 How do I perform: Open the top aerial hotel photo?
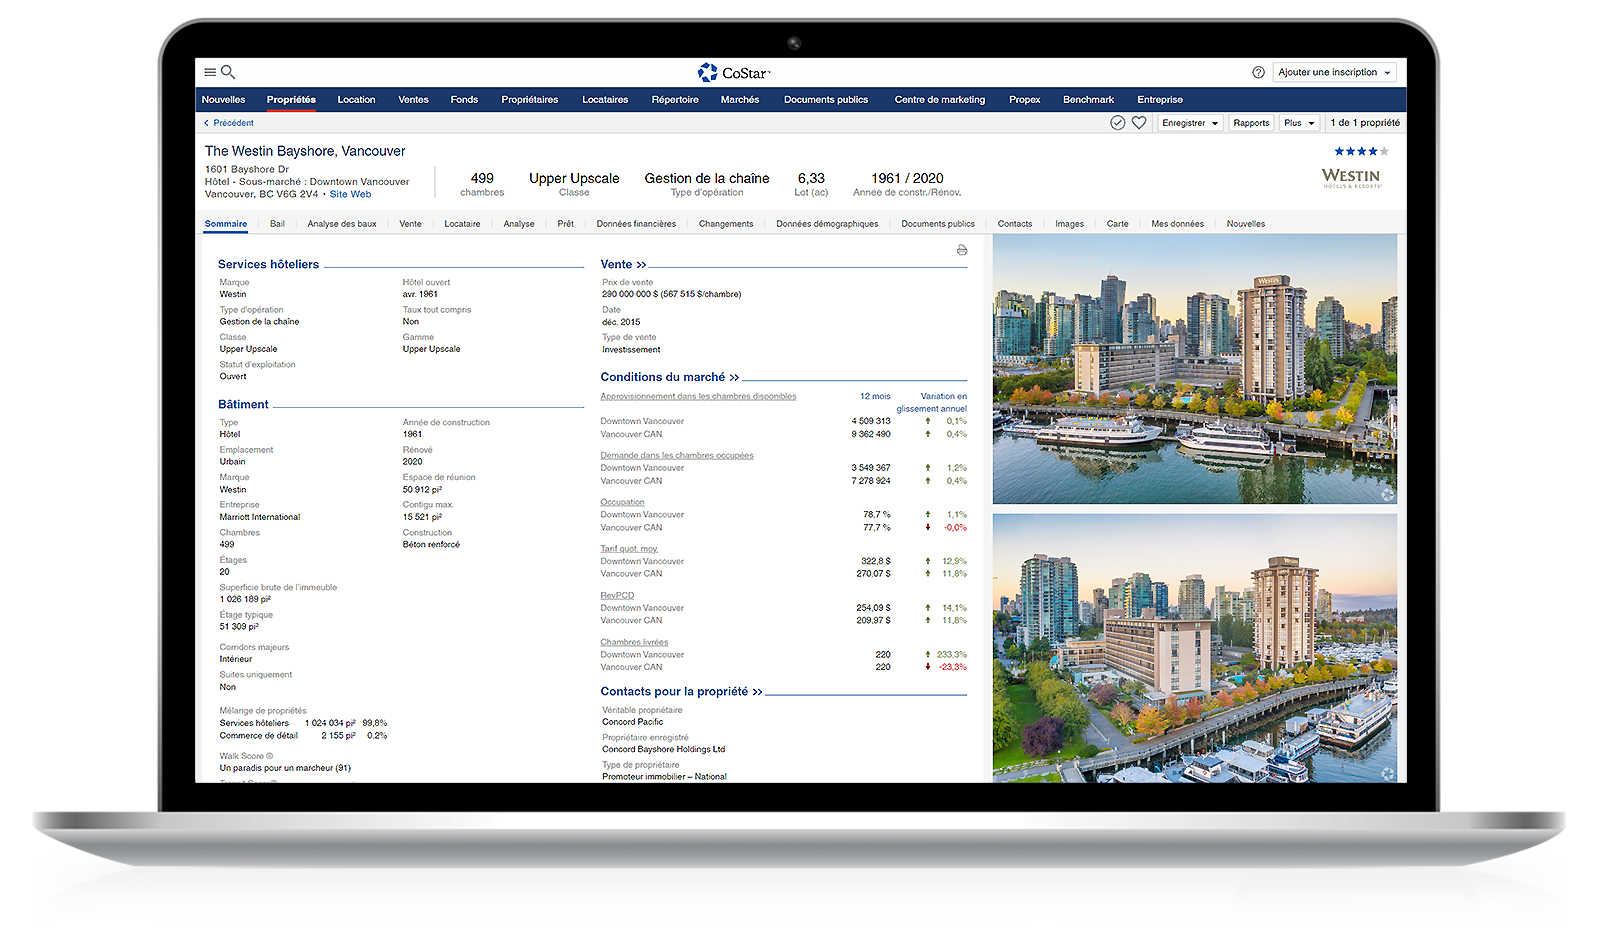point(1194,369)
